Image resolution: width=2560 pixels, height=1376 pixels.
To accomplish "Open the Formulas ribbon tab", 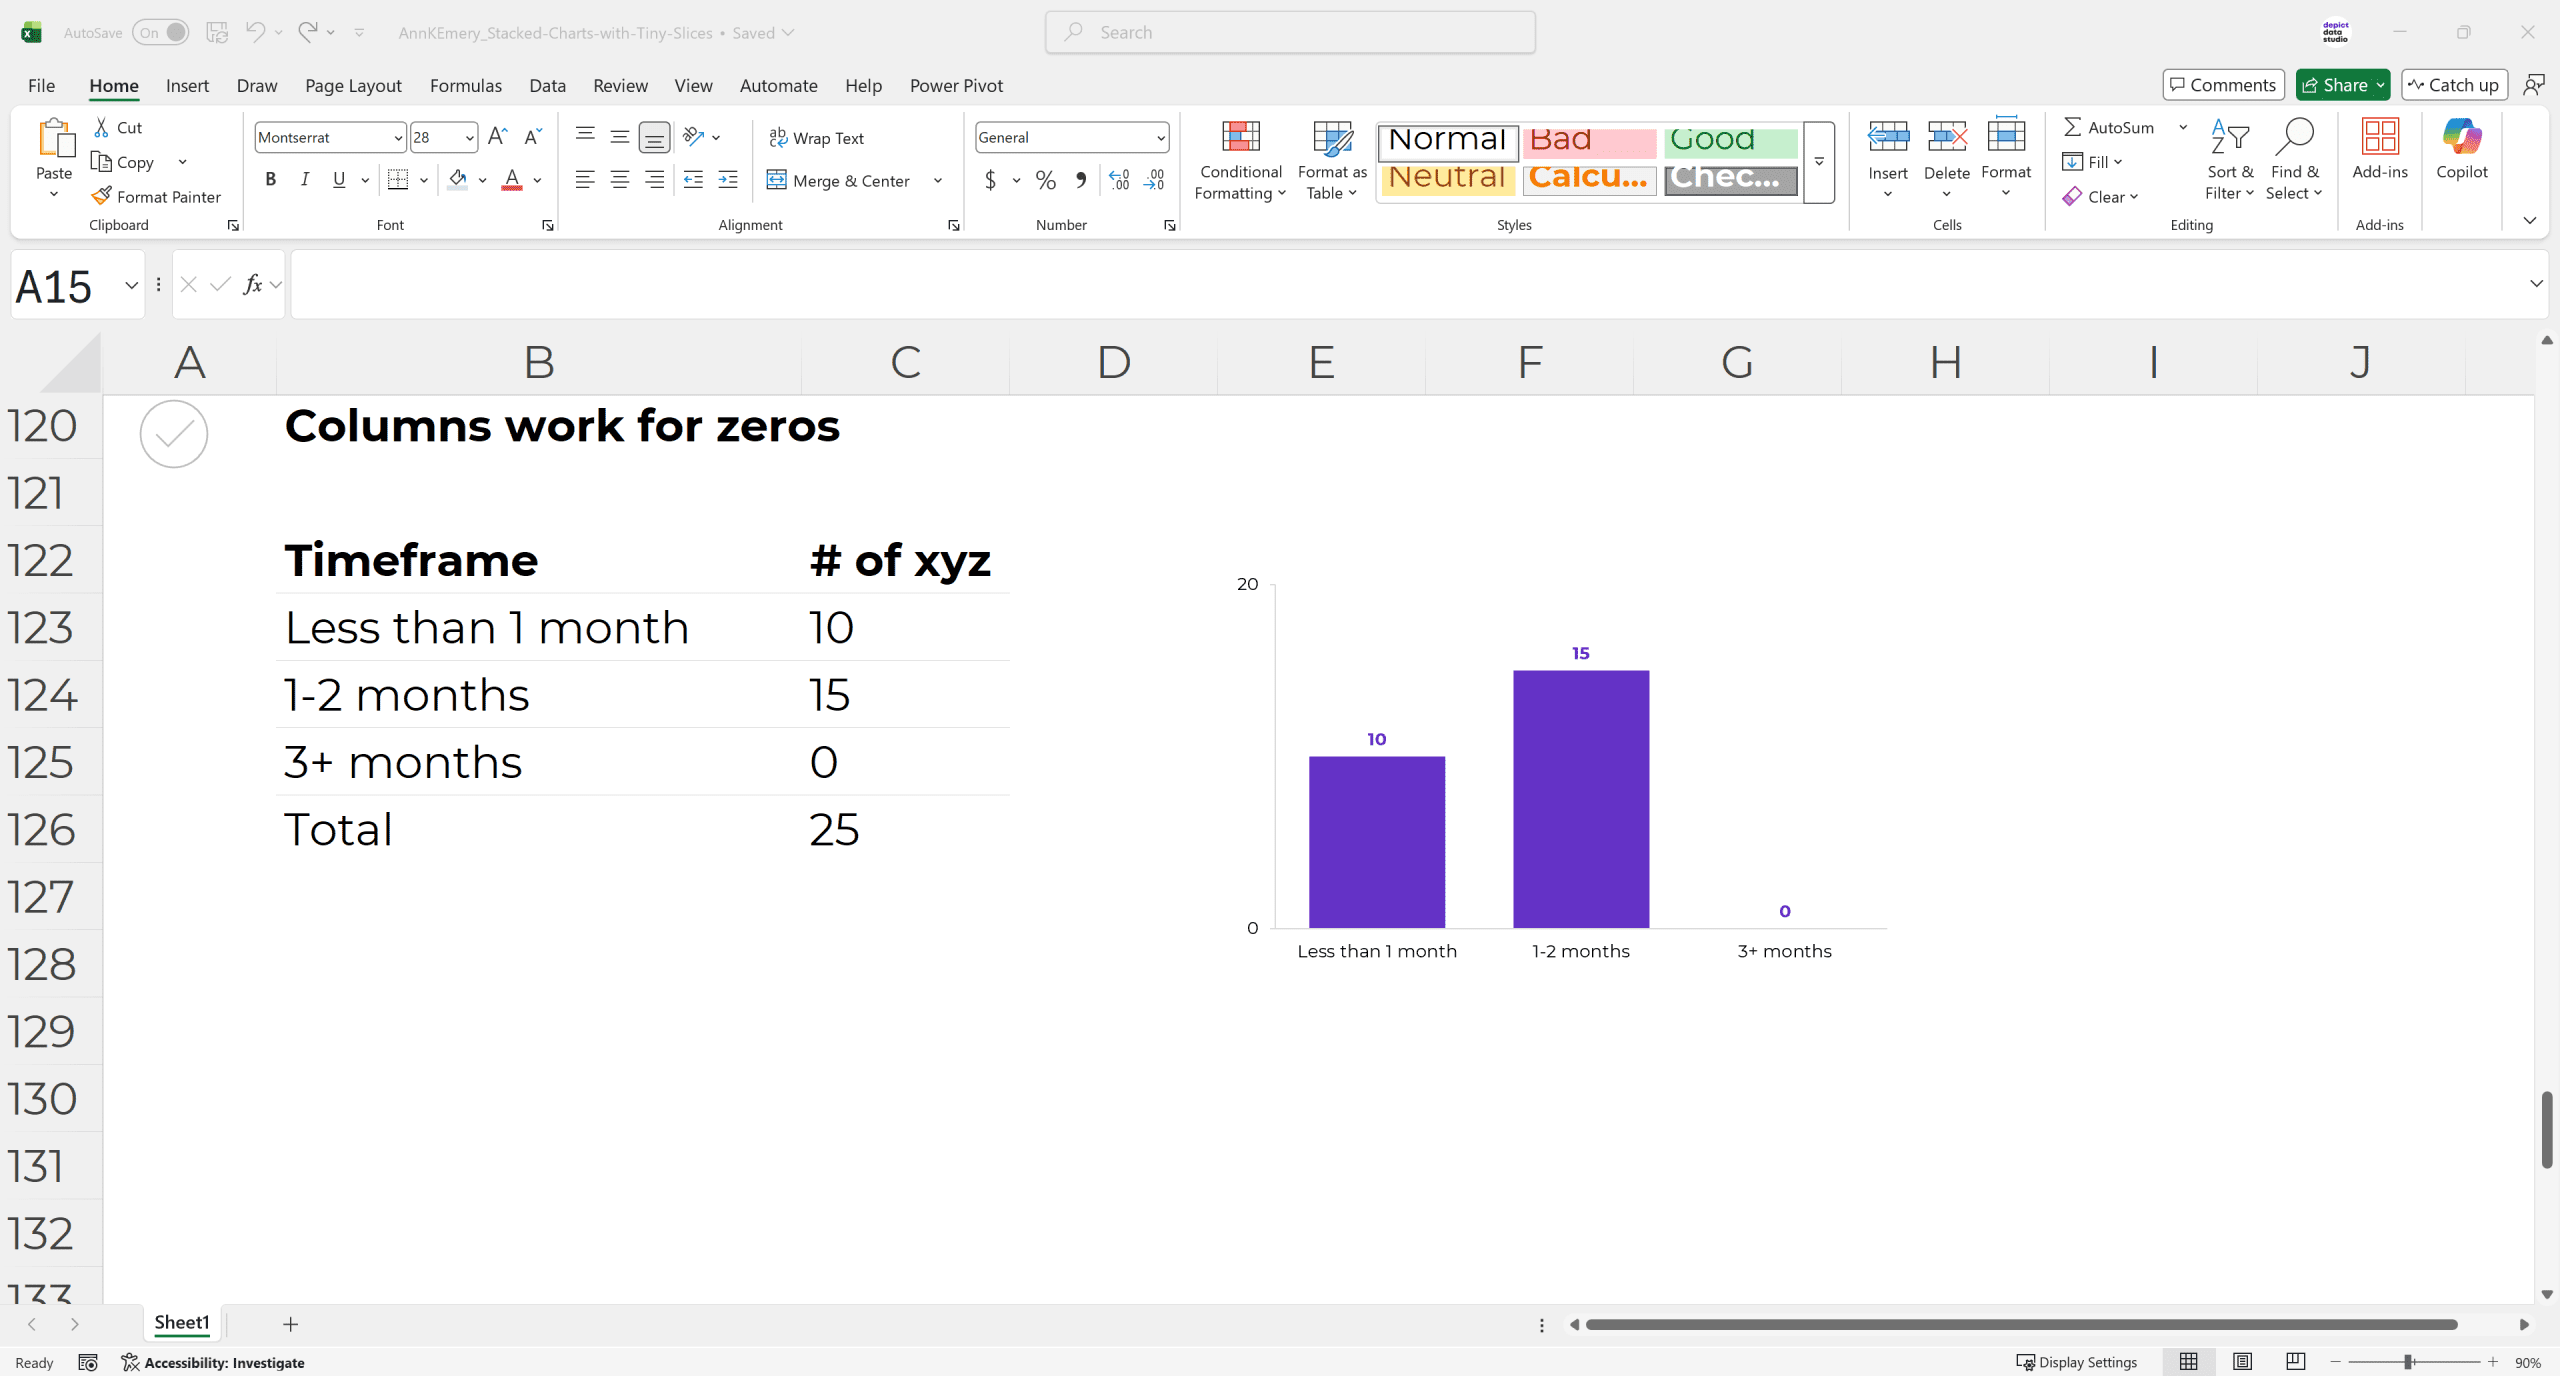I will [466, 85].
